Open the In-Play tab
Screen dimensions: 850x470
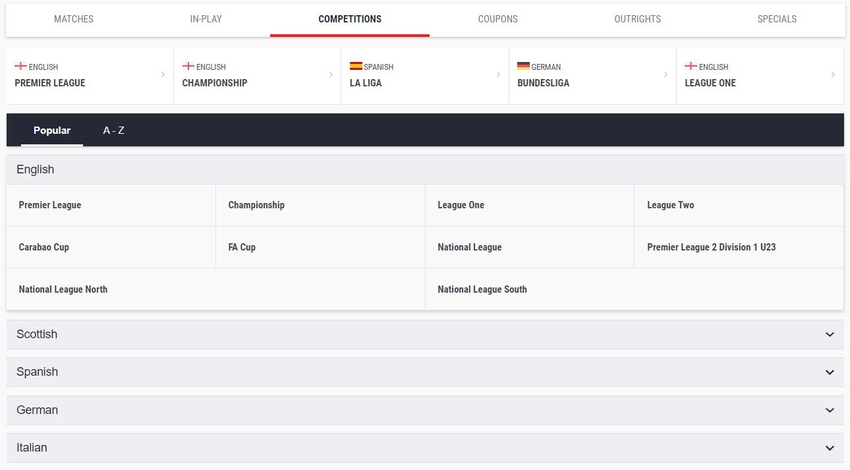click(x=206, y=19)
